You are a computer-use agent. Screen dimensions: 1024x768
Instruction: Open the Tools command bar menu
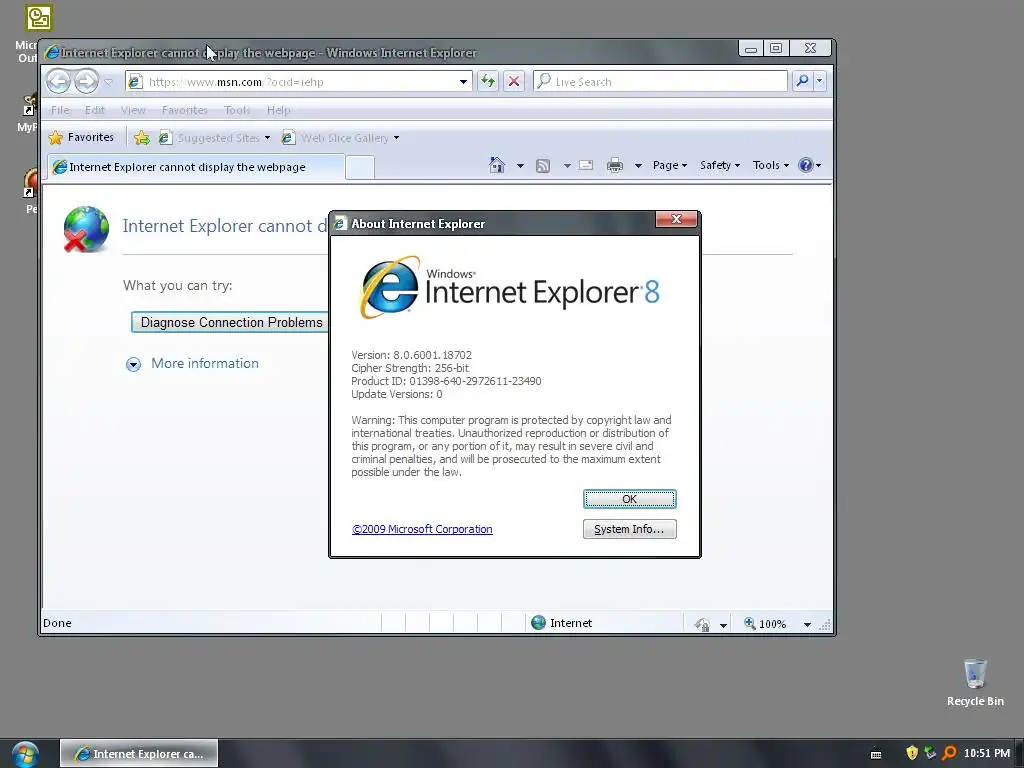click(x=771, y=165)
